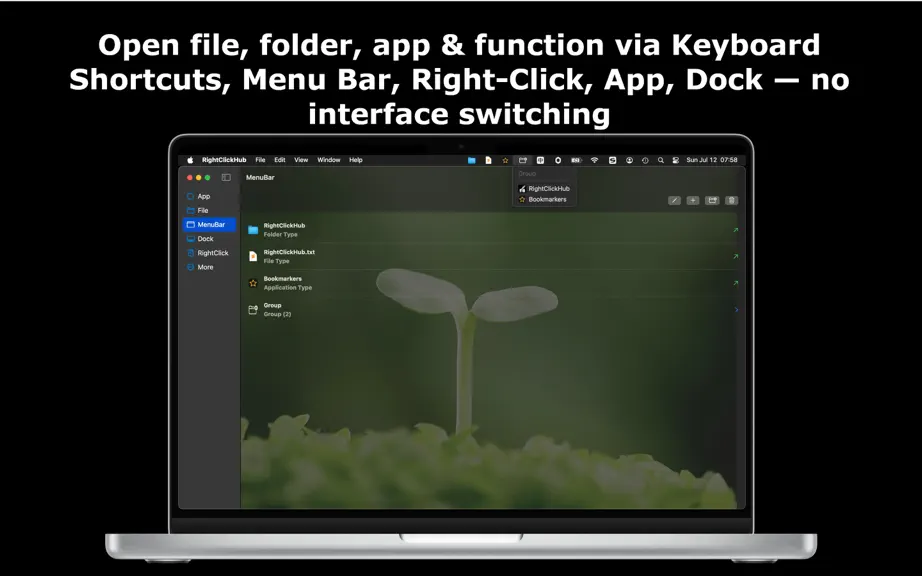Open the View menu

(301, 160)
